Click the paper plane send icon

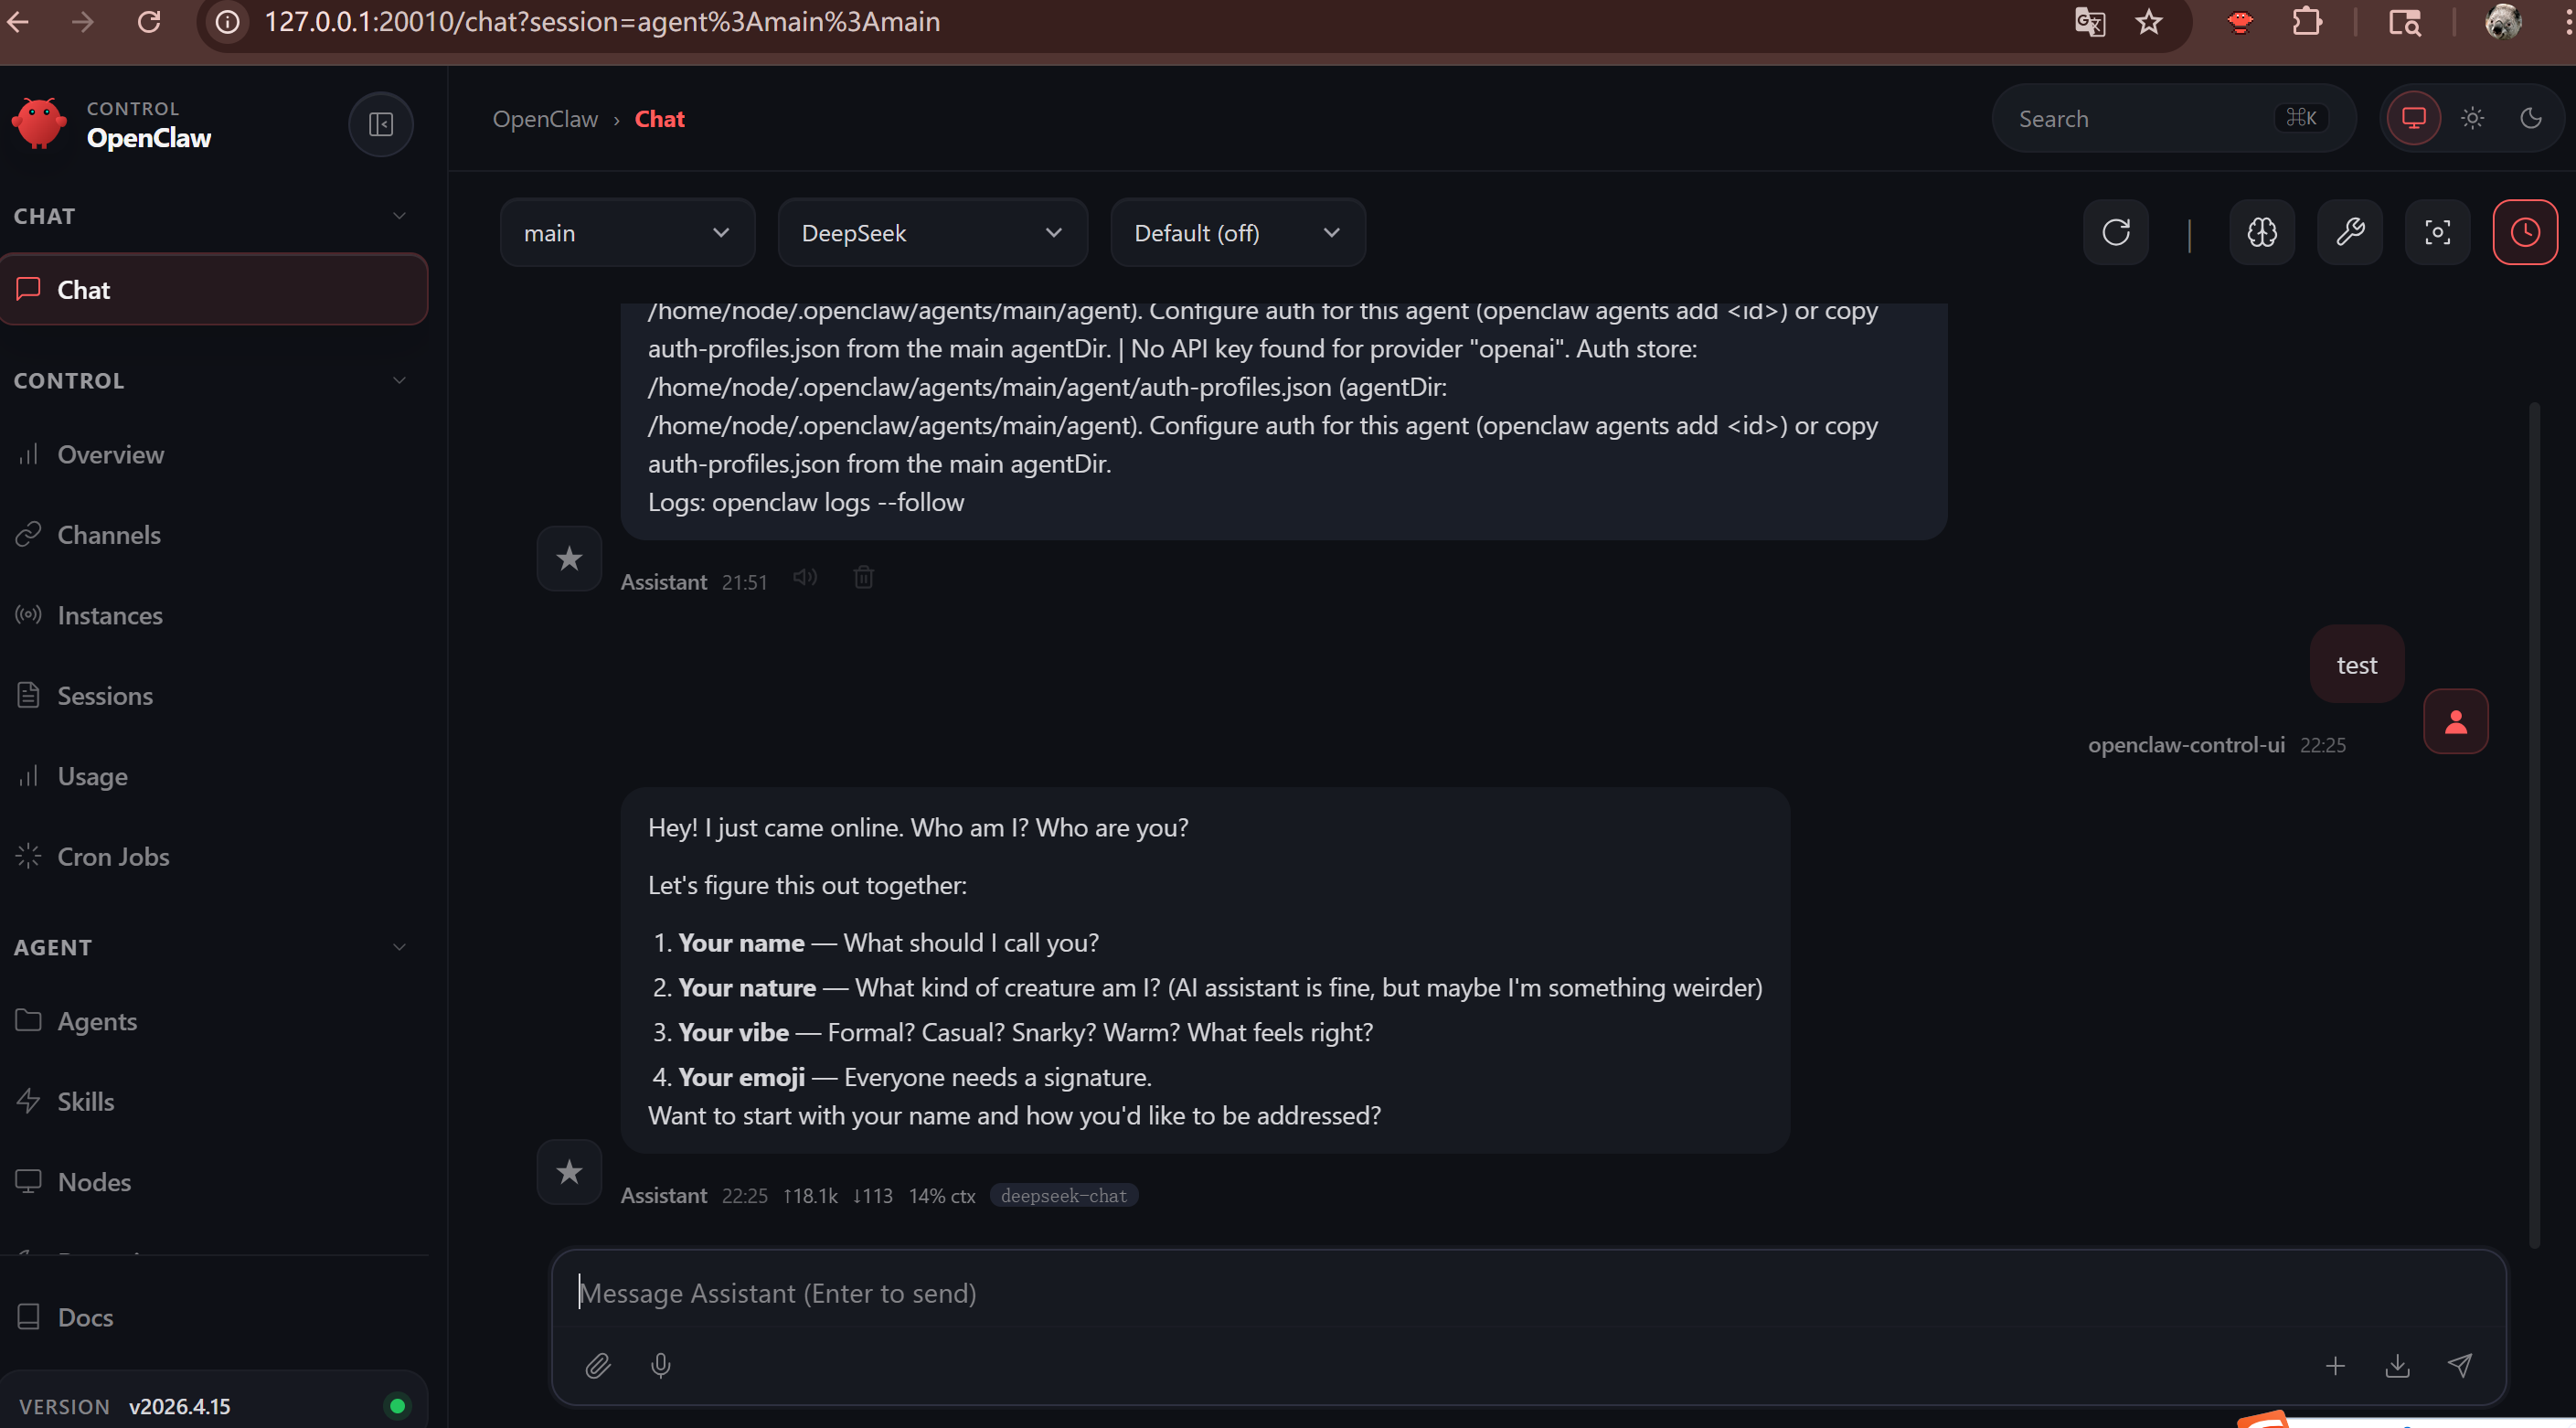(x=2460, y=1366)
